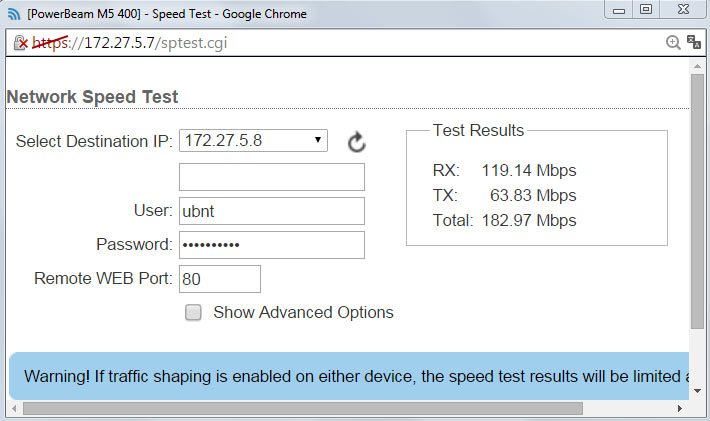Screen dimensions: 710x421
Task: Click the zoom magnifier icon in address bar
Action: (673, 43)
